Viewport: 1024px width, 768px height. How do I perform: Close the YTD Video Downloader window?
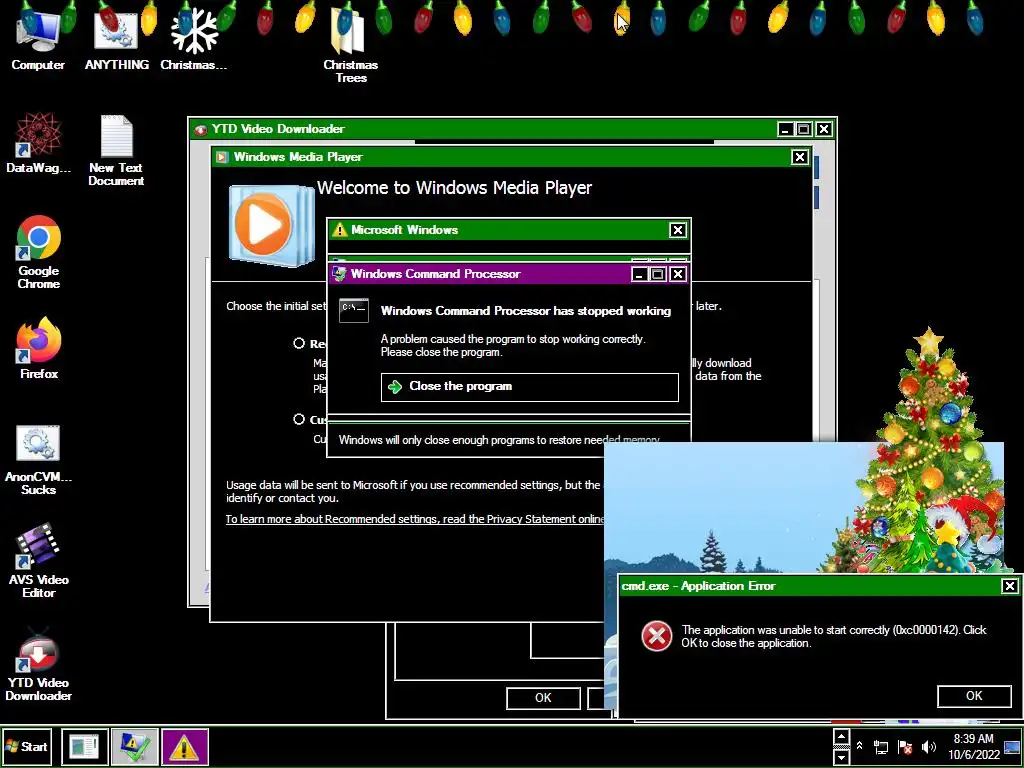[x=824, y=129]
